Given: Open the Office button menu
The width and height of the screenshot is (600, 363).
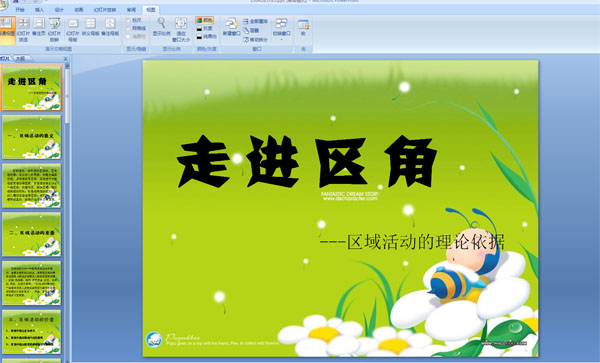Looking at the screenshot, I should [3, 5].
